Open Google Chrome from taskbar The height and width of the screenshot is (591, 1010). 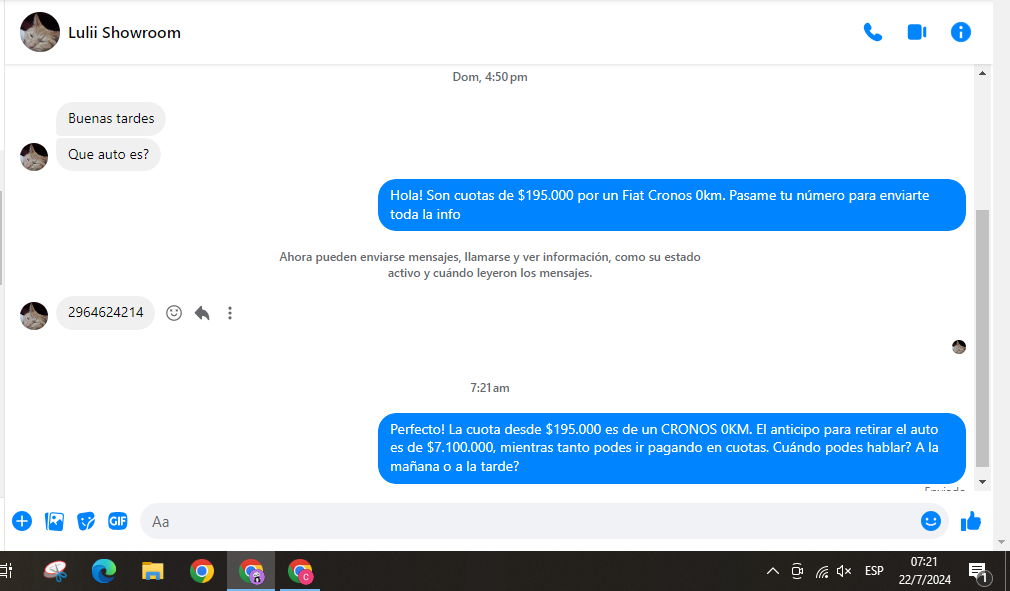pos(202,571)
